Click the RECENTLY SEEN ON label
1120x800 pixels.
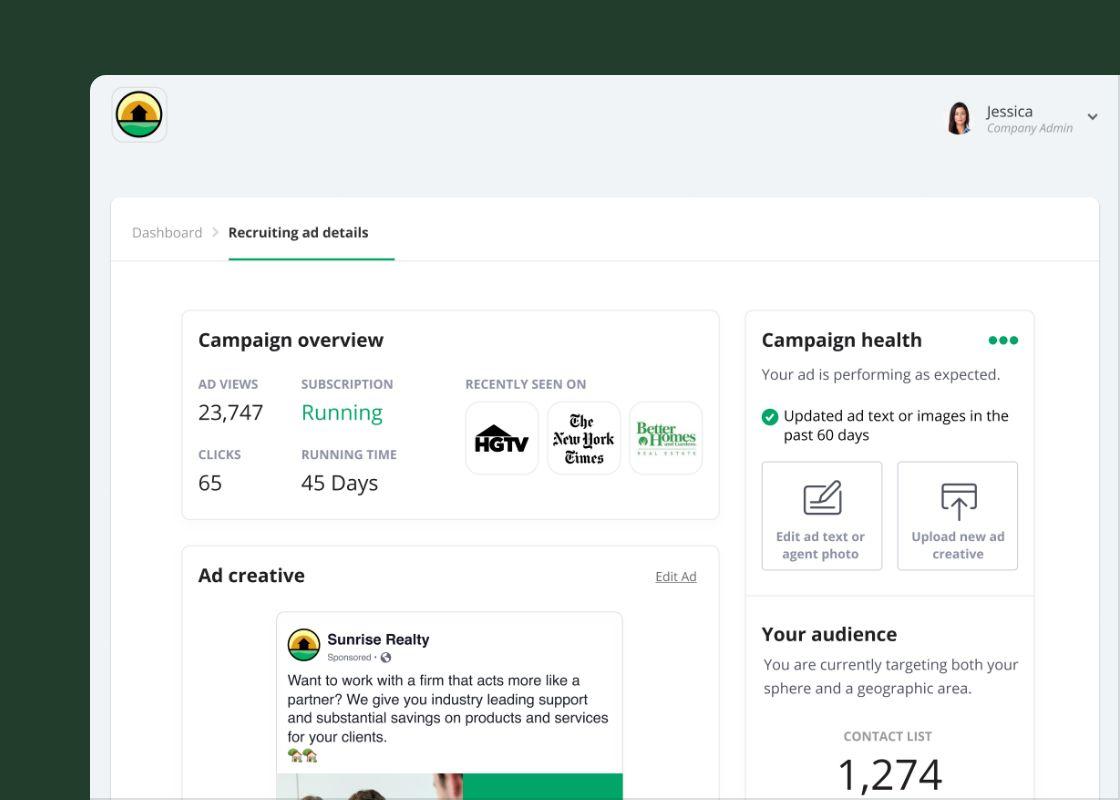[x=526, y=384]
